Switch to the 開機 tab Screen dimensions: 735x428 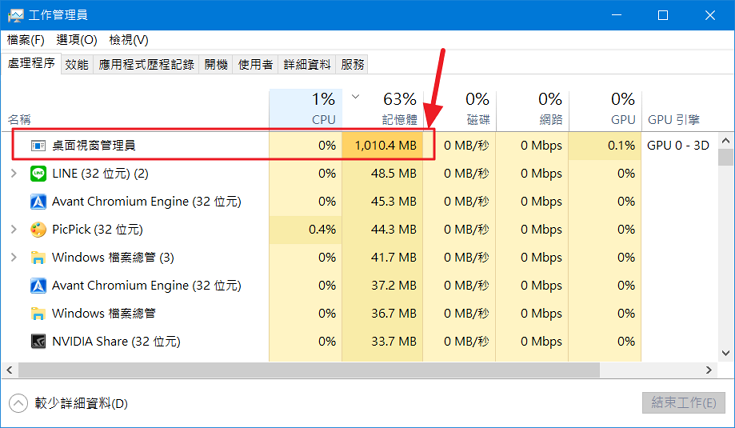point(216,64)
